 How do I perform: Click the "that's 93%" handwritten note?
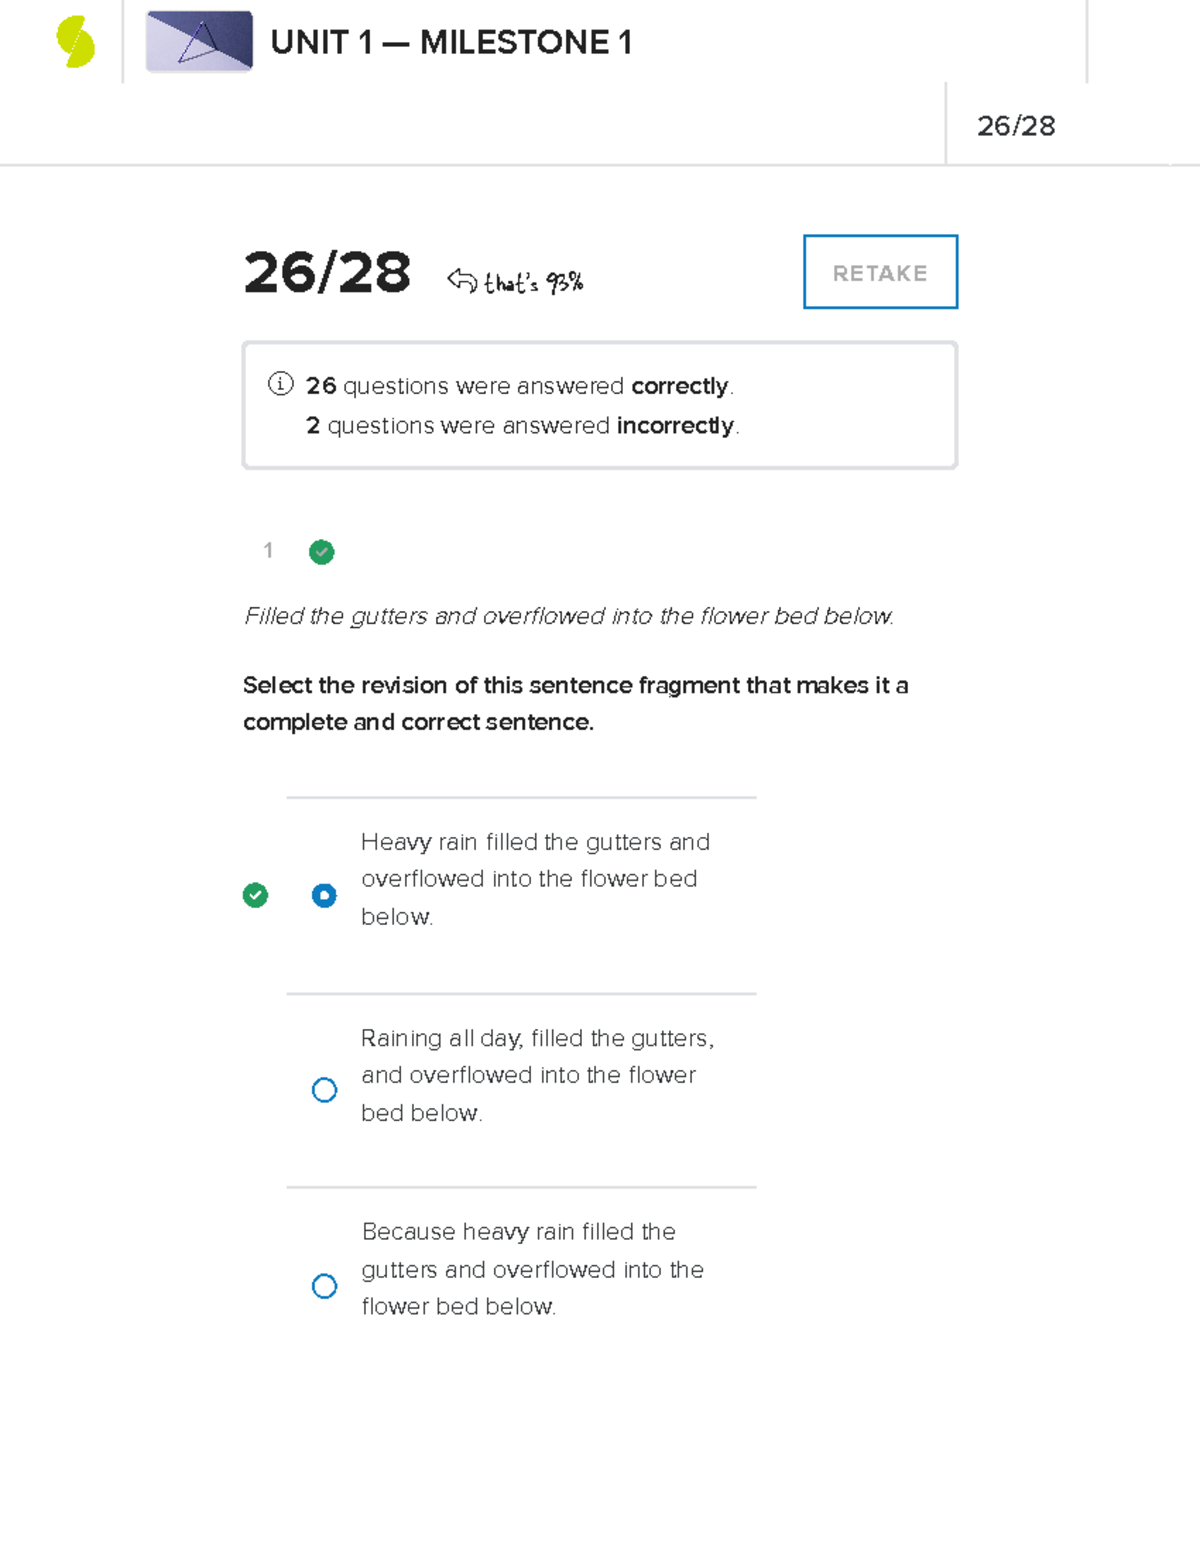tap(533, 284)
